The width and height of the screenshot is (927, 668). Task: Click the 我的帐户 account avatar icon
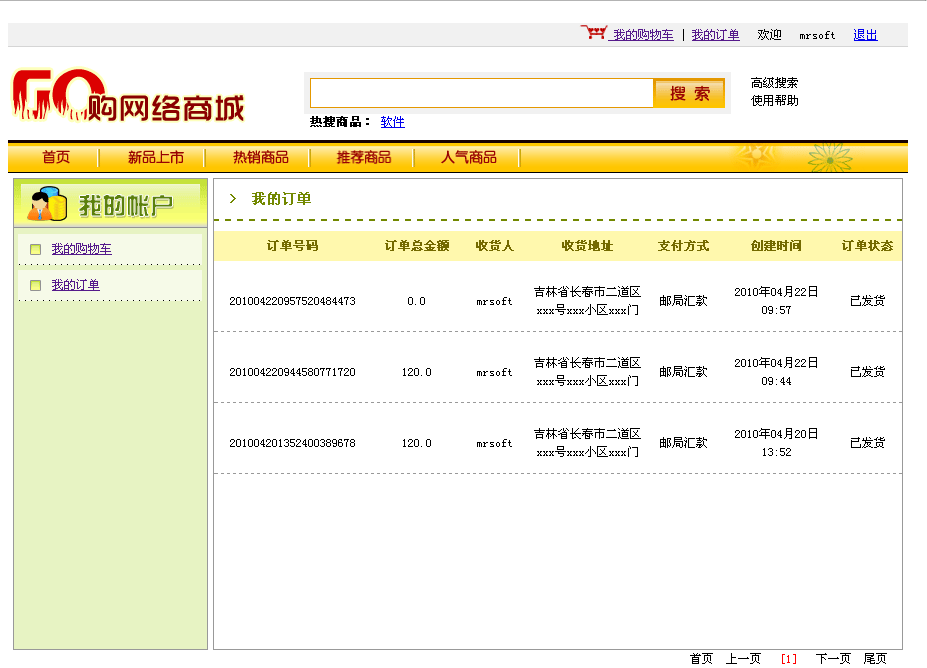coord(47,203)
